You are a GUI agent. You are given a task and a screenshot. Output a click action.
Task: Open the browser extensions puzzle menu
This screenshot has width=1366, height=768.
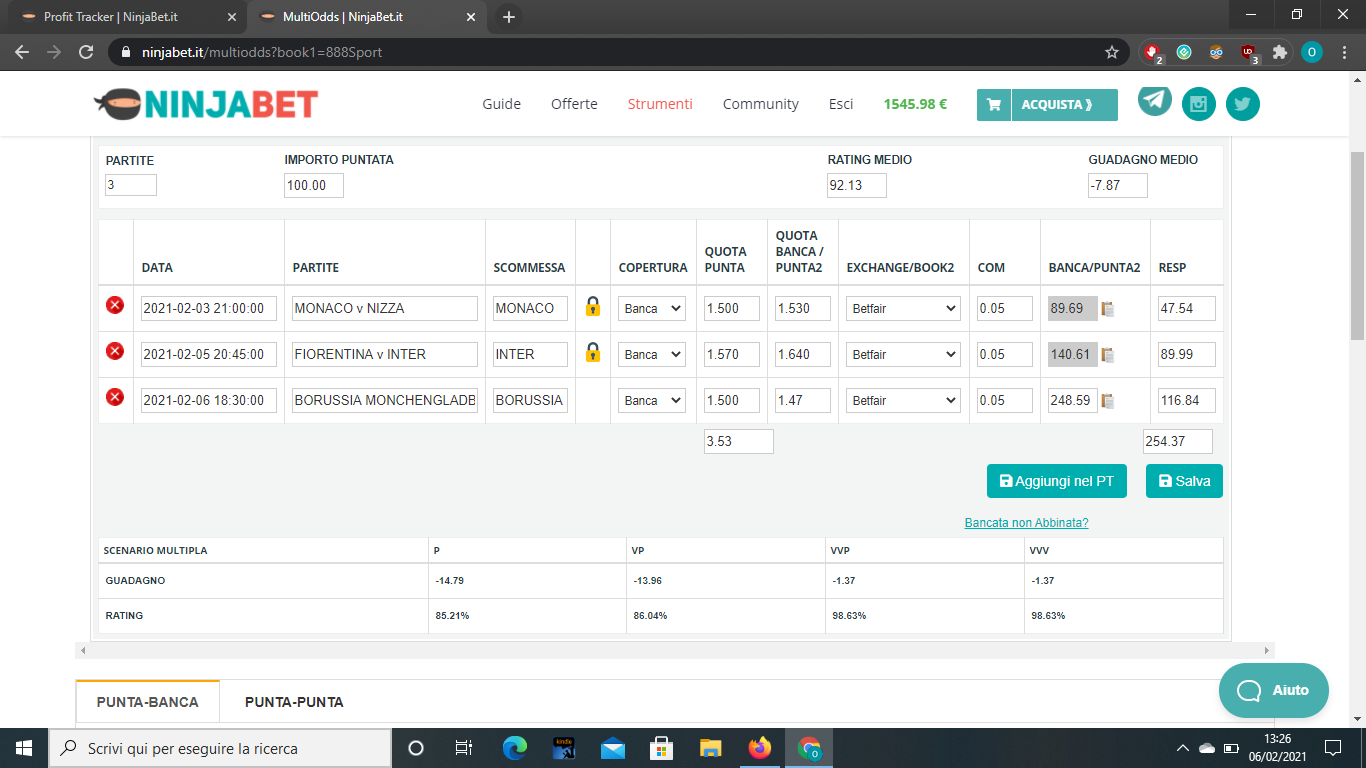coord(1279,52)
